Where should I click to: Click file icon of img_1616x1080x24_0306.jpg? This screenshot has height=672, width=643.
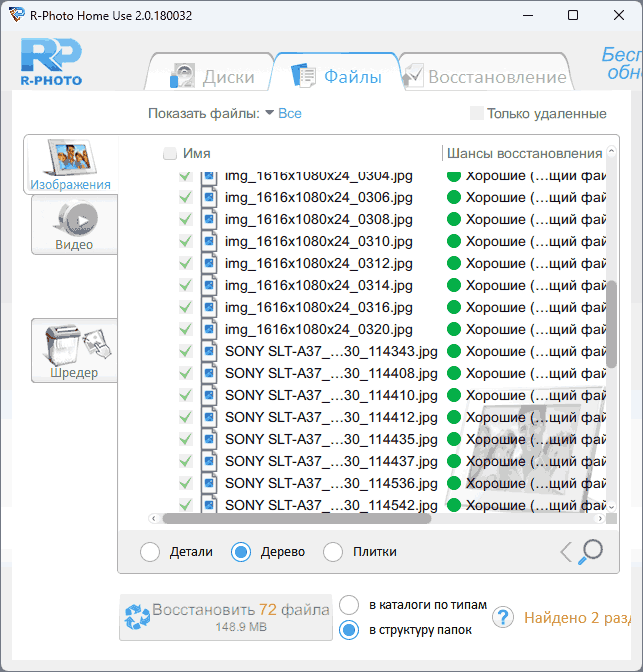[x=209, y=198]
